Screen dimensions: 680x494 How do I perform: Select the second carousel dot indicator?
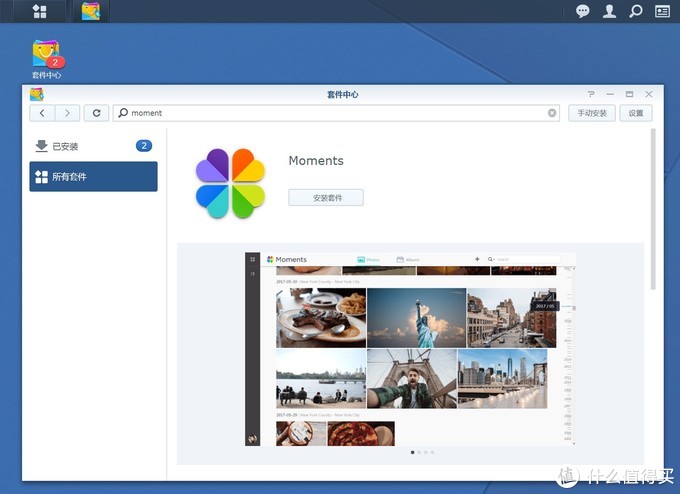pos(419,452)
